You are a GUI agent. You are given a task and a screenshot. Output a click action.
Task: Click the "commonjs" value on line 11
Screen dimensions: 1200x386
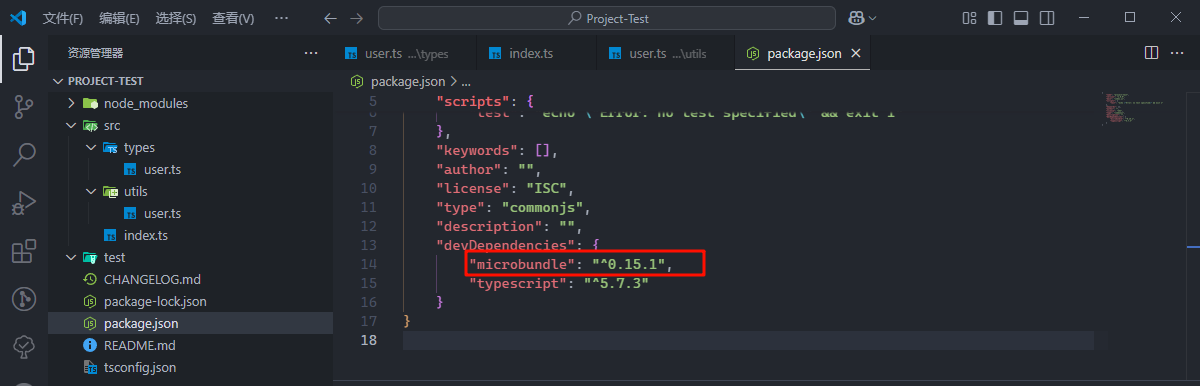click(543, 207)
